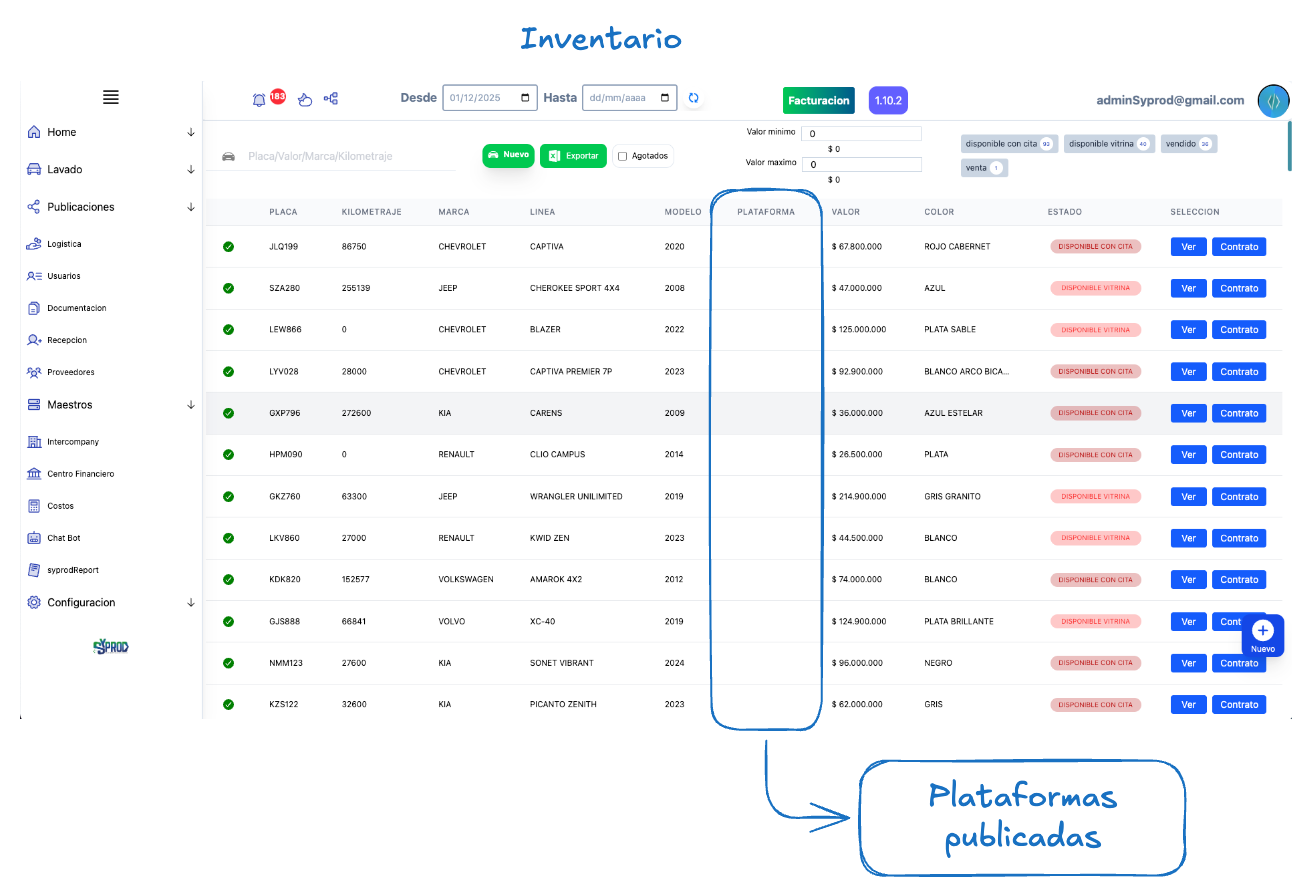Open Chat Bot from the sidebar
Screen dimensions: 1311x895
(x=63, y=538)
